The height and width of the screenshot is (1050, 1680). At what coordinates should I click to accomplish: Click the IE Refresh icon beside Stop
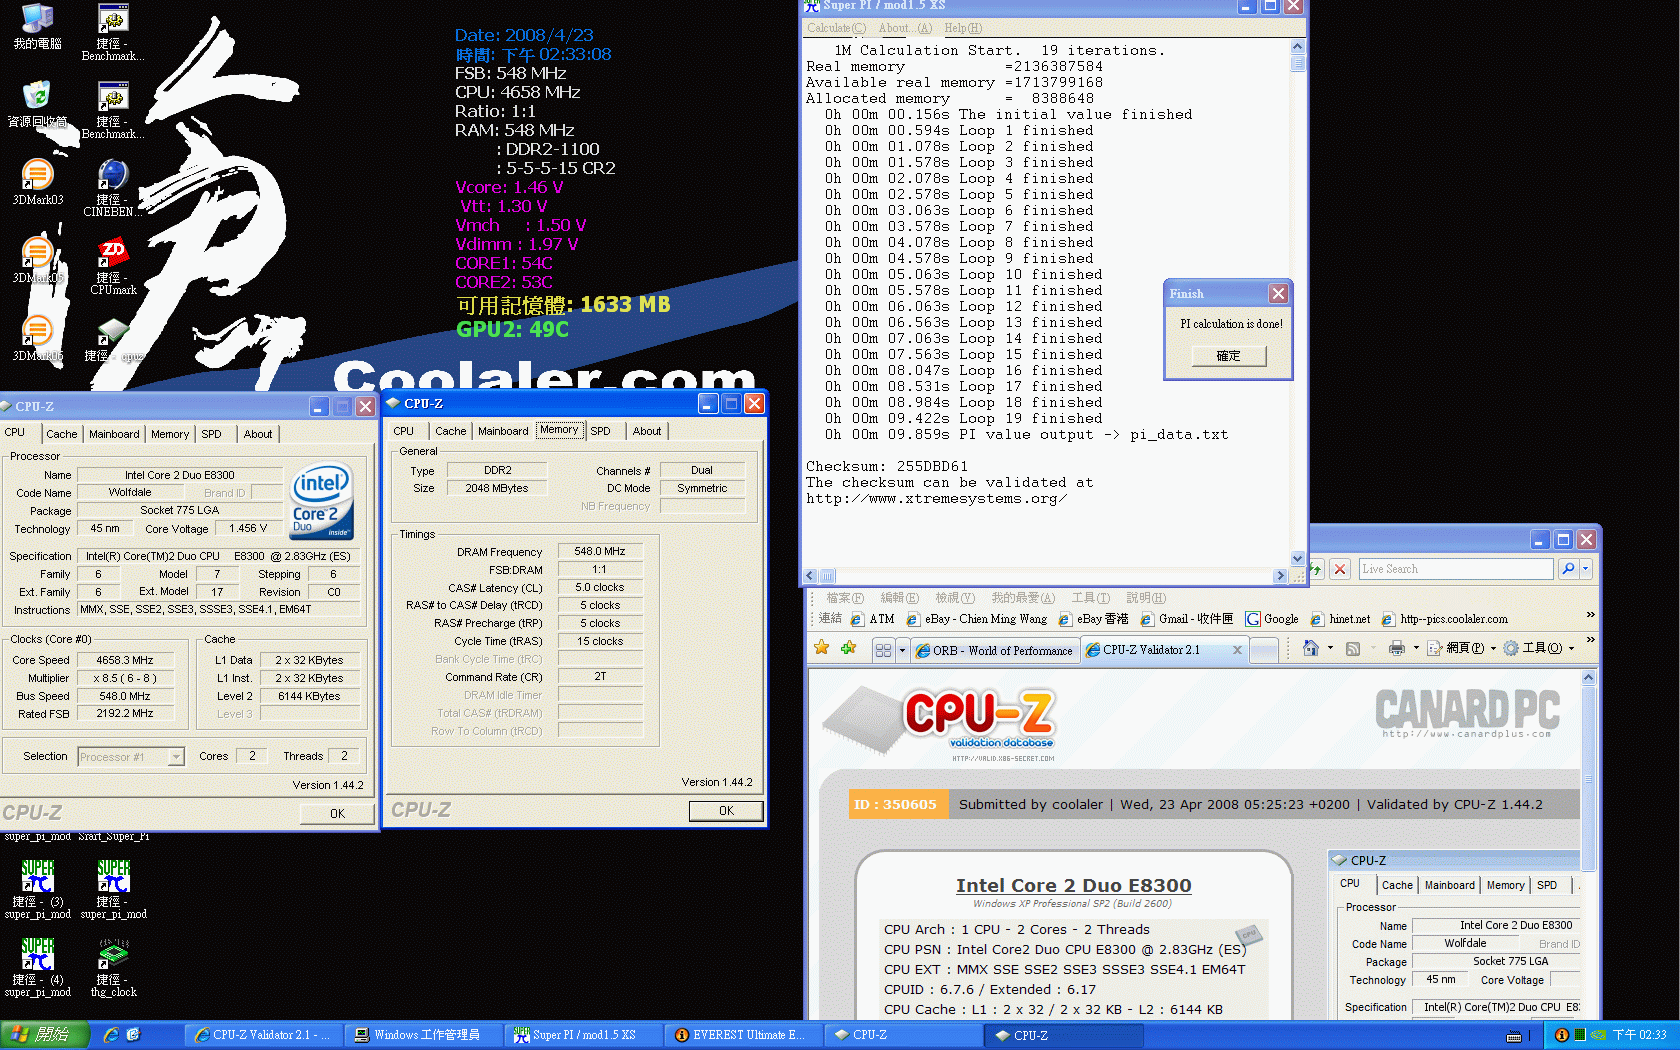pyautogui.click(x=1317, y=569)
